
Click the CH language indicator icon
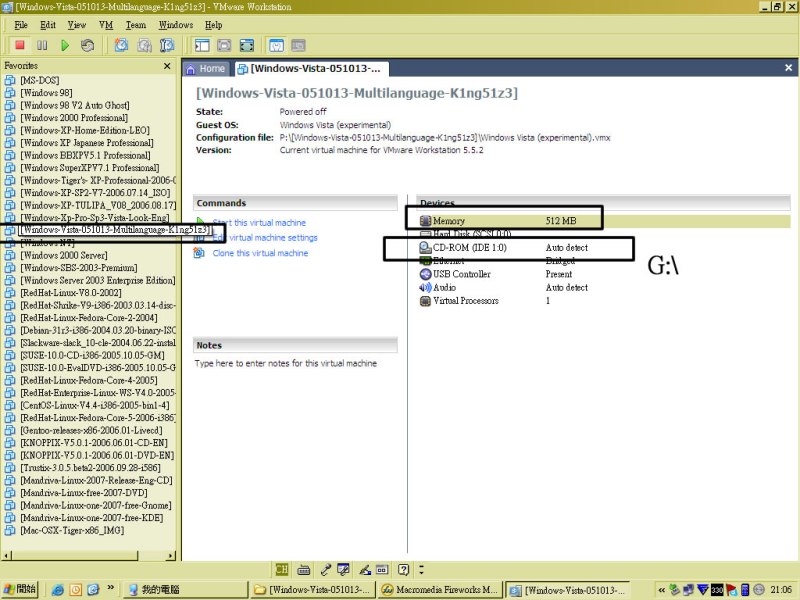click(x=282, y=569)
